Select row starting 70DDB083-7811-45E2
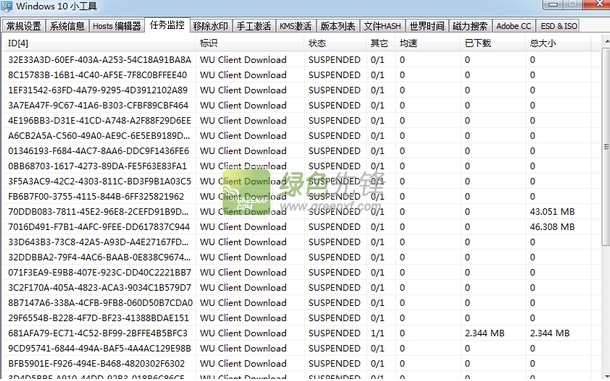 [x=302, y=211]
